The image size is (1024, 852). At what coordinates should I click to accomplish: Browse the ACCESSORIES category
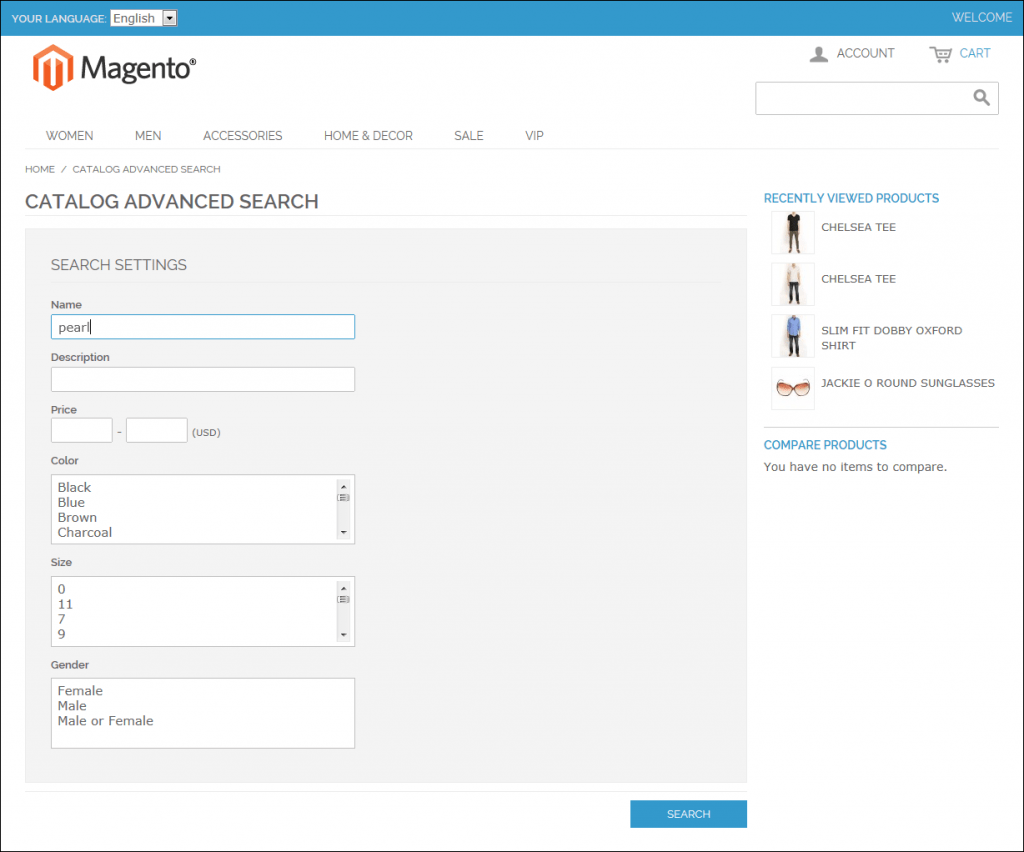click(x=242, y=135)
